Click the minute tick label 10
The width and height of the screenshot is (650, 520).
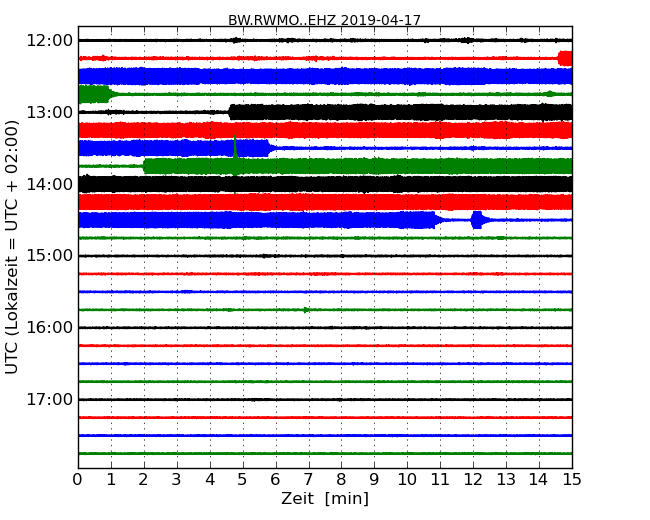tap(407, 479)
